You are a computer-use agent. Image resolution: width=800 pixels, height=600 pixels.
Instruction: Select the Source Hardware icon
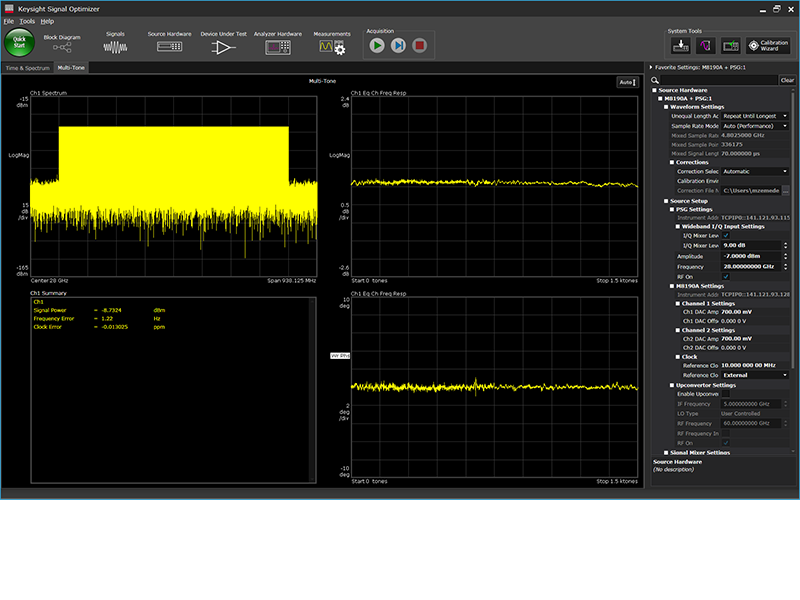pyautogui.click(x=169, y=46)
